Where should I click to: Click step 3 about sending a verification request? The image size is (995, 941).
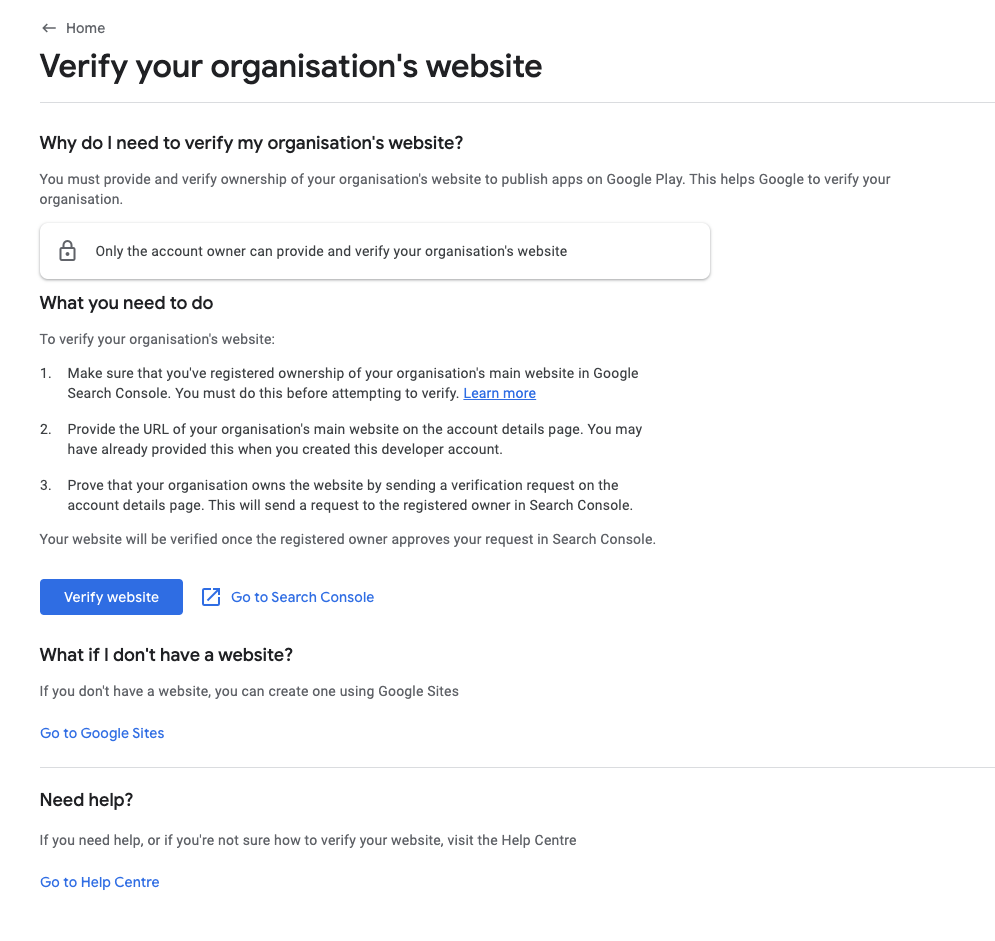point(349,495)
